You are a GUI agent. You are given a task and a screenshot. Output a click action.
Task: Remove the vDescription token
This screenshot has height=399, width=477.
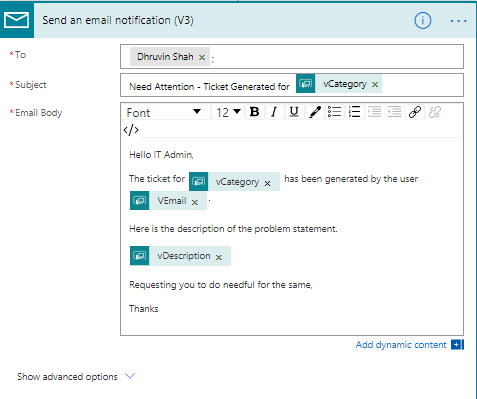(x=219, y=257)
